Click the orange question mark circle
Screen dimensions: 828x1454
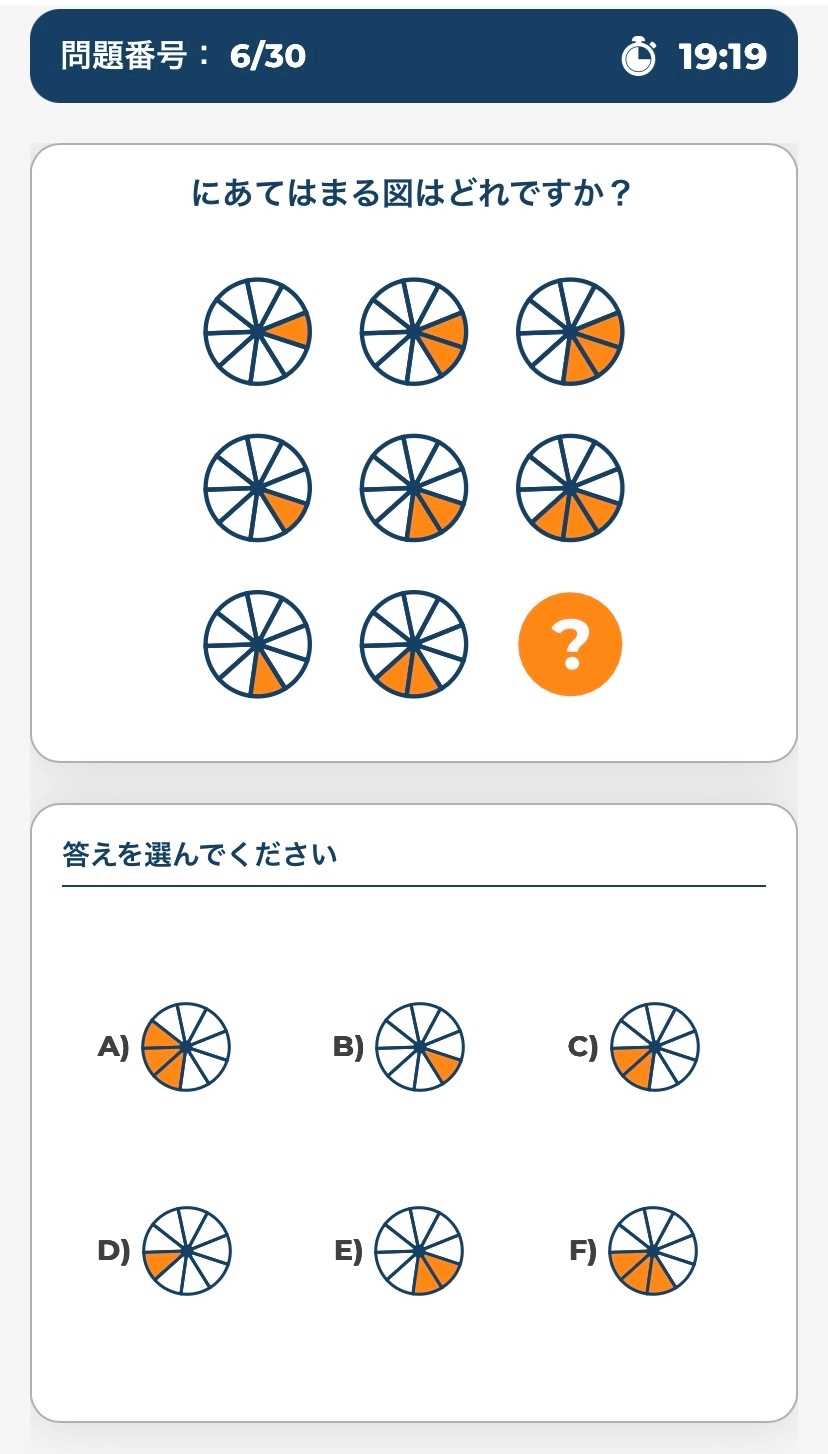pyautogui.click(x=570, y=645)
